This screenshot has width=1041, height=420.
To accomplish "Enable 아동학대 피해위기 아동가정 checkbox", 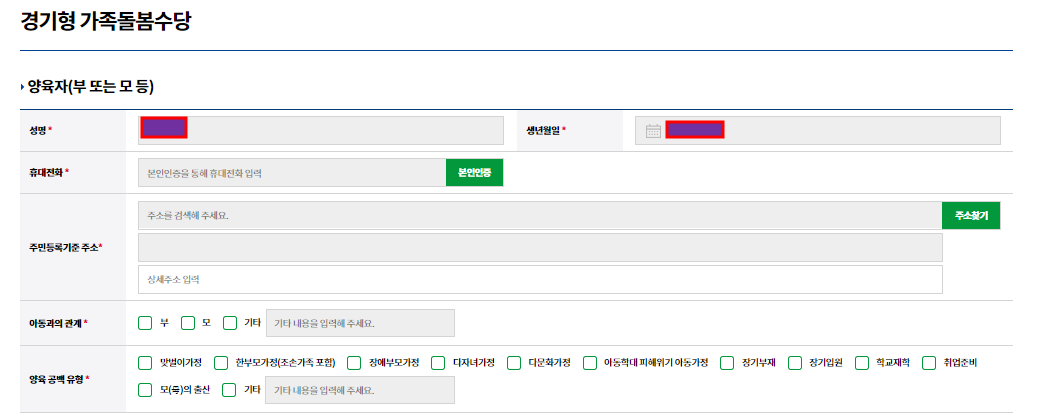I will click(590, 363).
